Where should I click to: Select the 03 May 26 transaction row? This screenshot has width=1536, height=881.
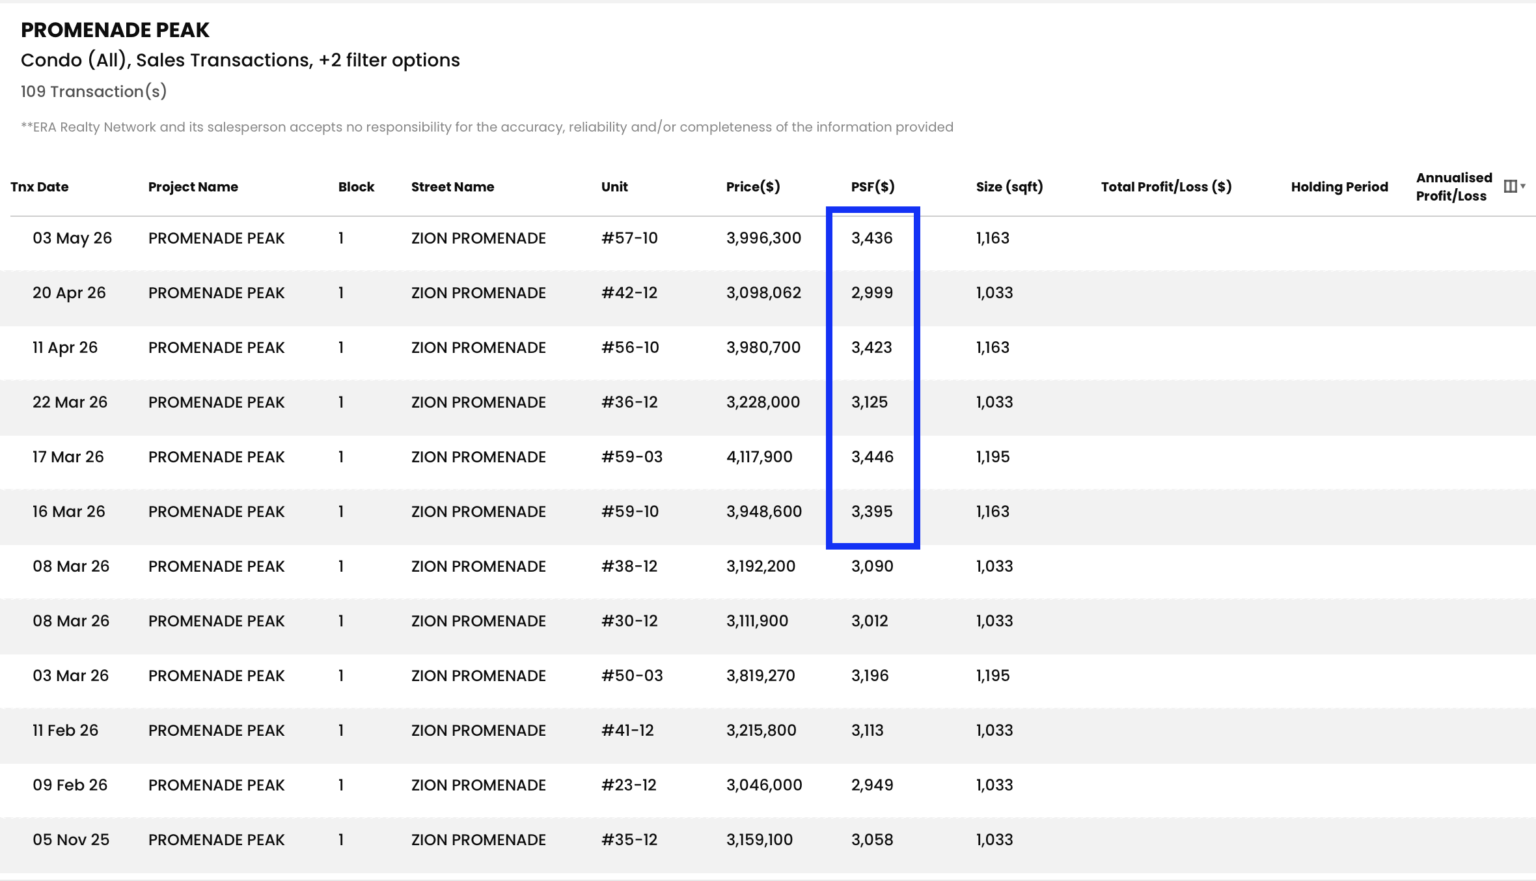768,238
